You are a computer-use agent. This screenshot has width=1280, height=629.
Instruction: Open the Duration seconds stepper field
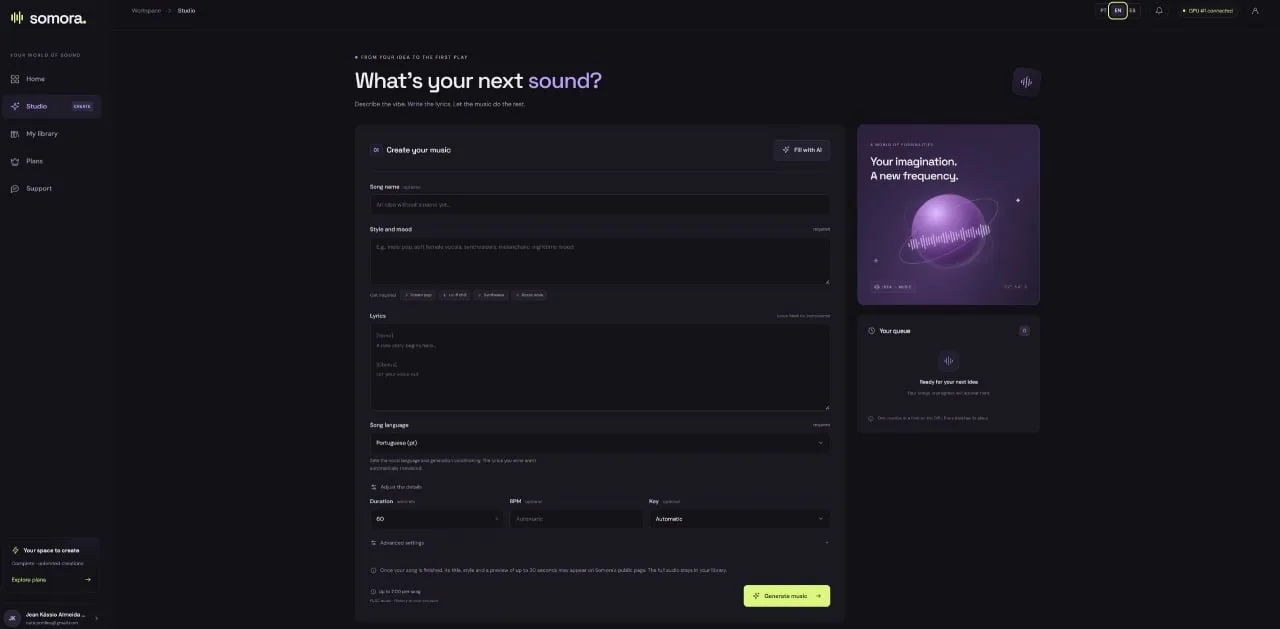coord(437,519)
